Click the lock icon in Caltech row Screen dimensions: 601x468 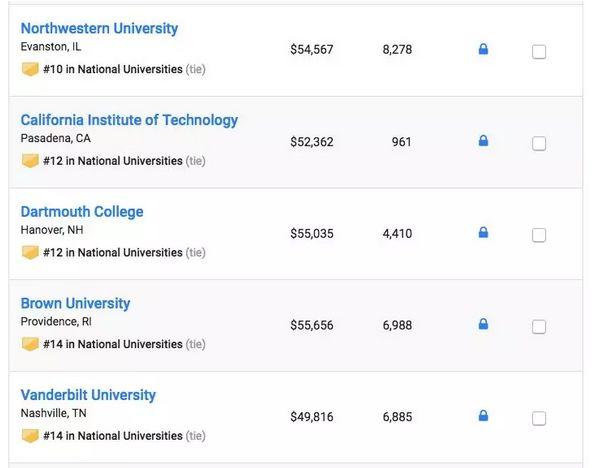pyautogui.click(x=483, y=141)
